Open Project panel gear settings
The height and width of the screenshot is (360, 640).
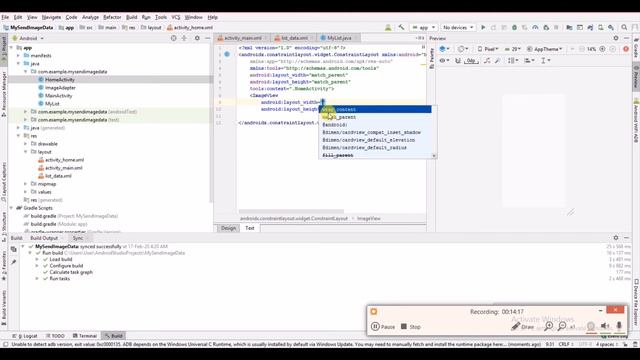[197, 38]
